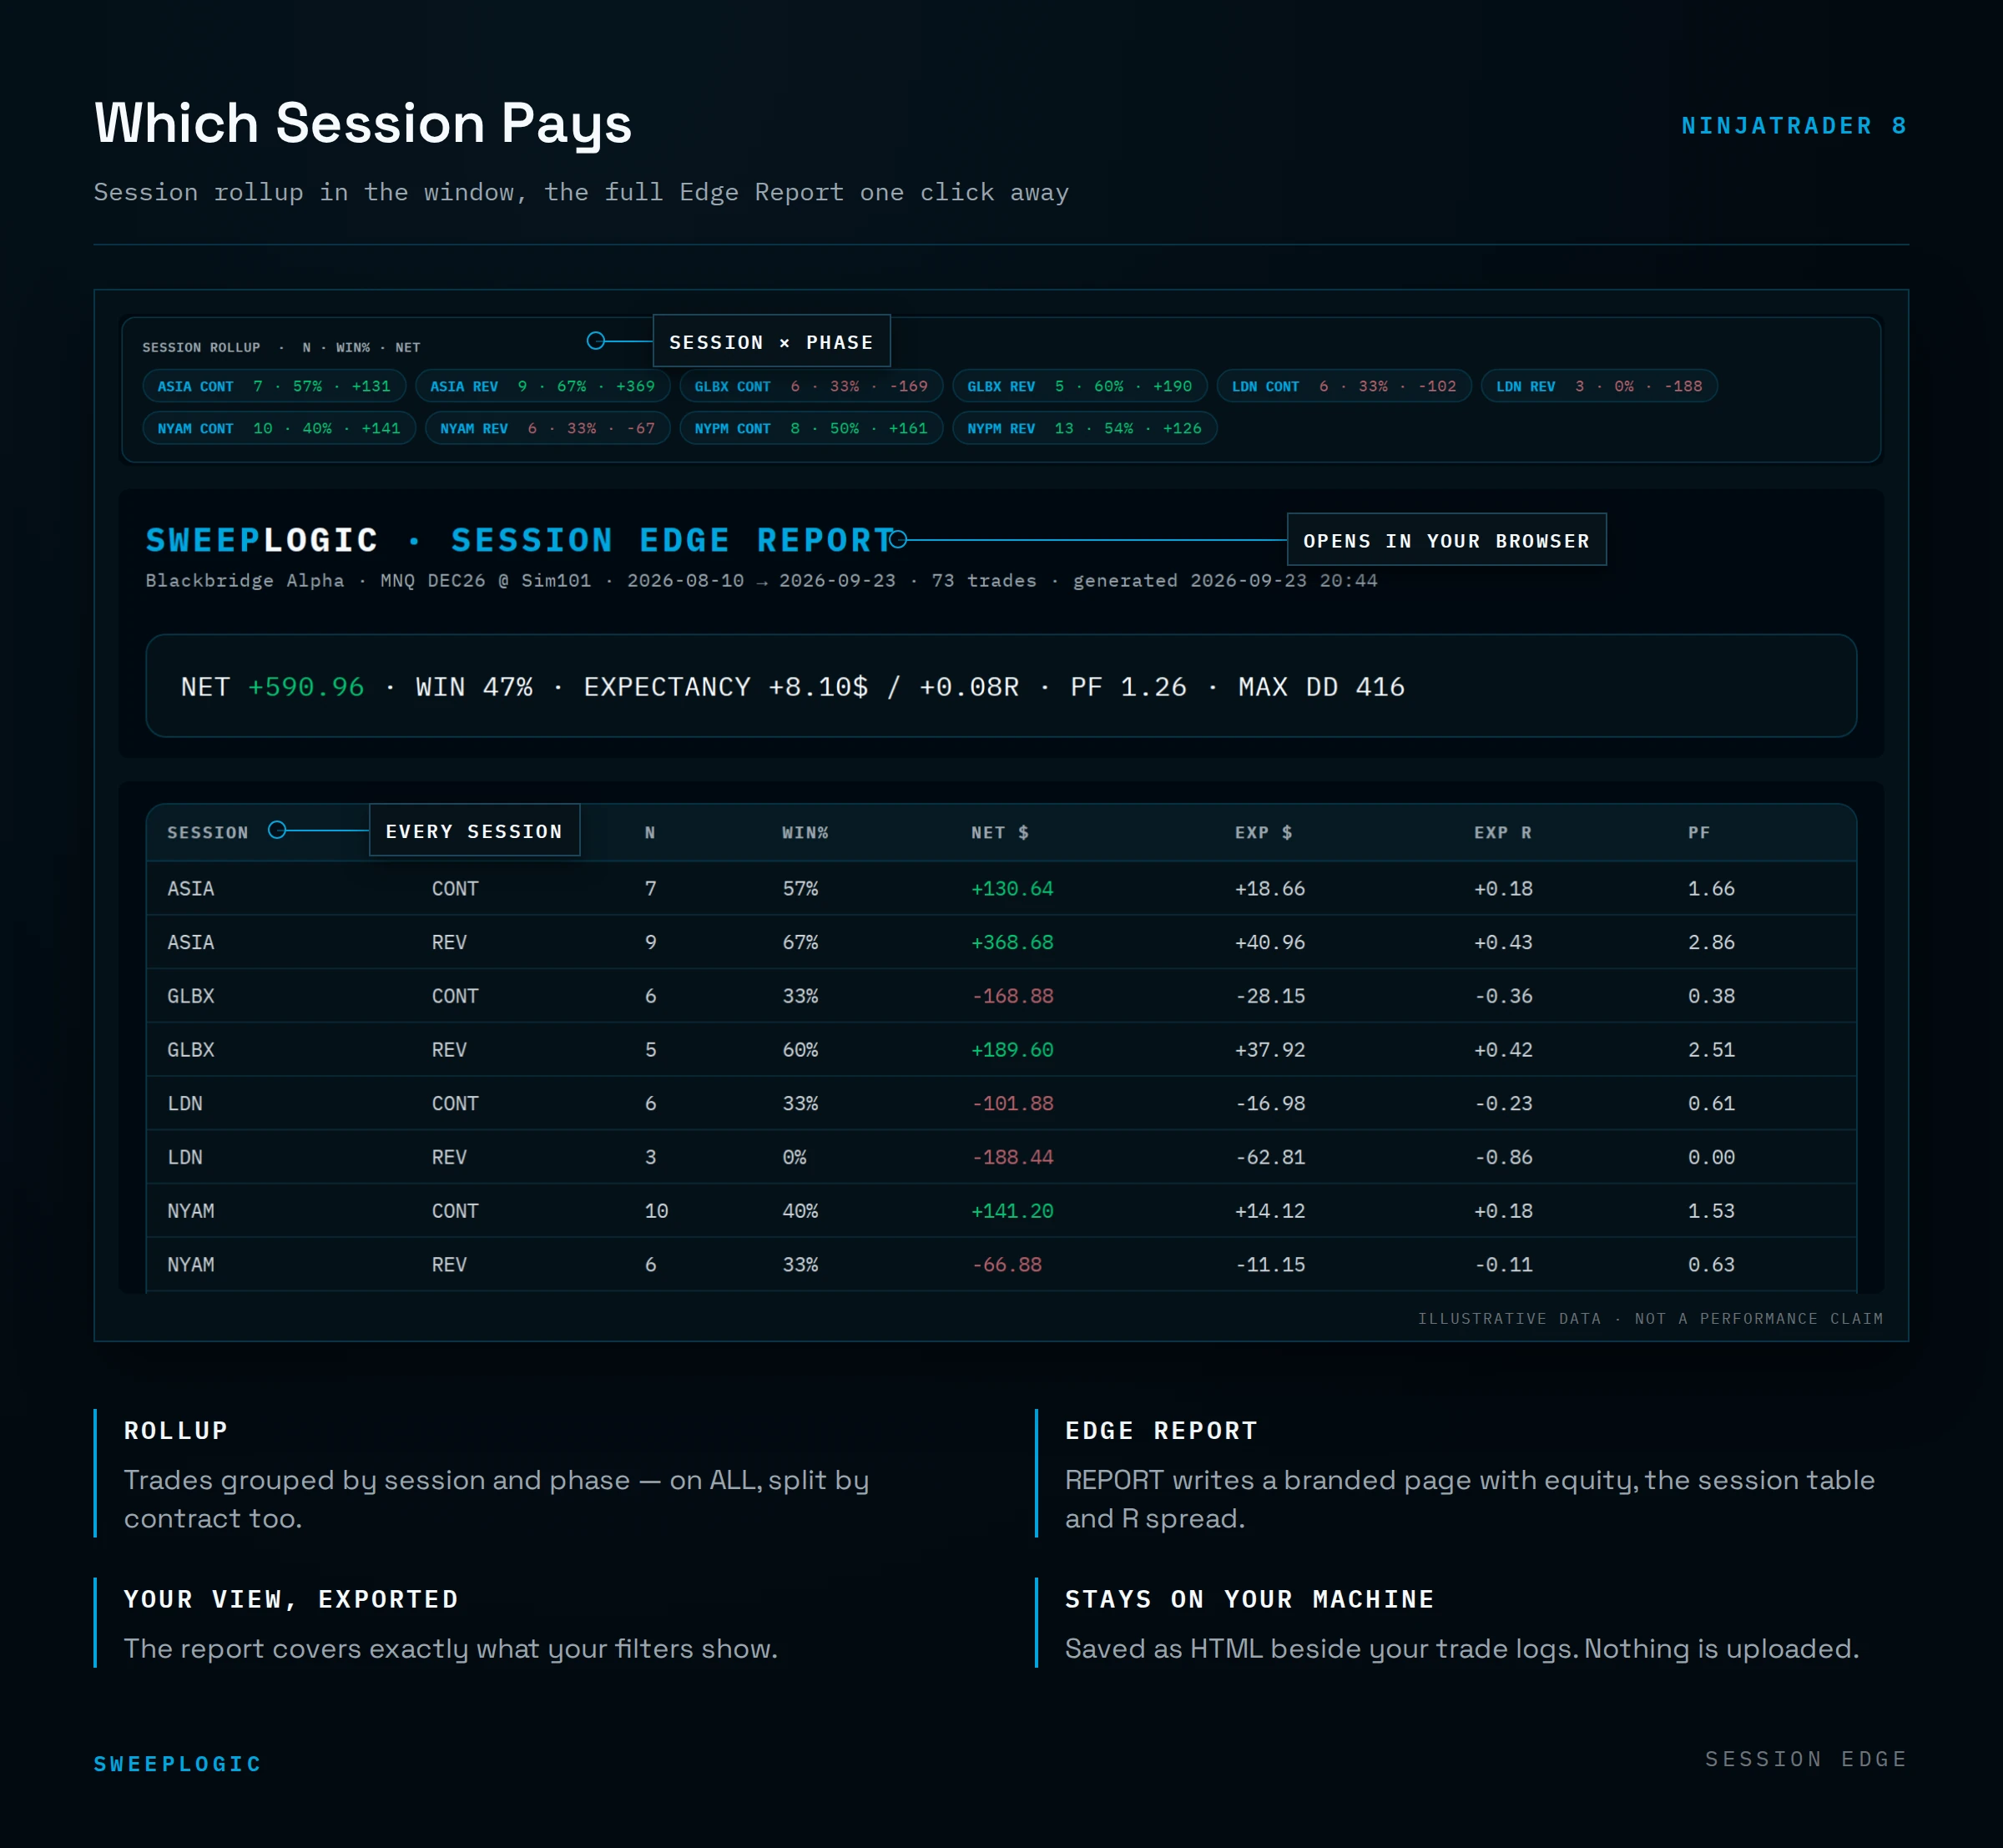2003x1848 pixels.
Task: Click the -188.44 net value
Action: [x=1012, y=1157]
